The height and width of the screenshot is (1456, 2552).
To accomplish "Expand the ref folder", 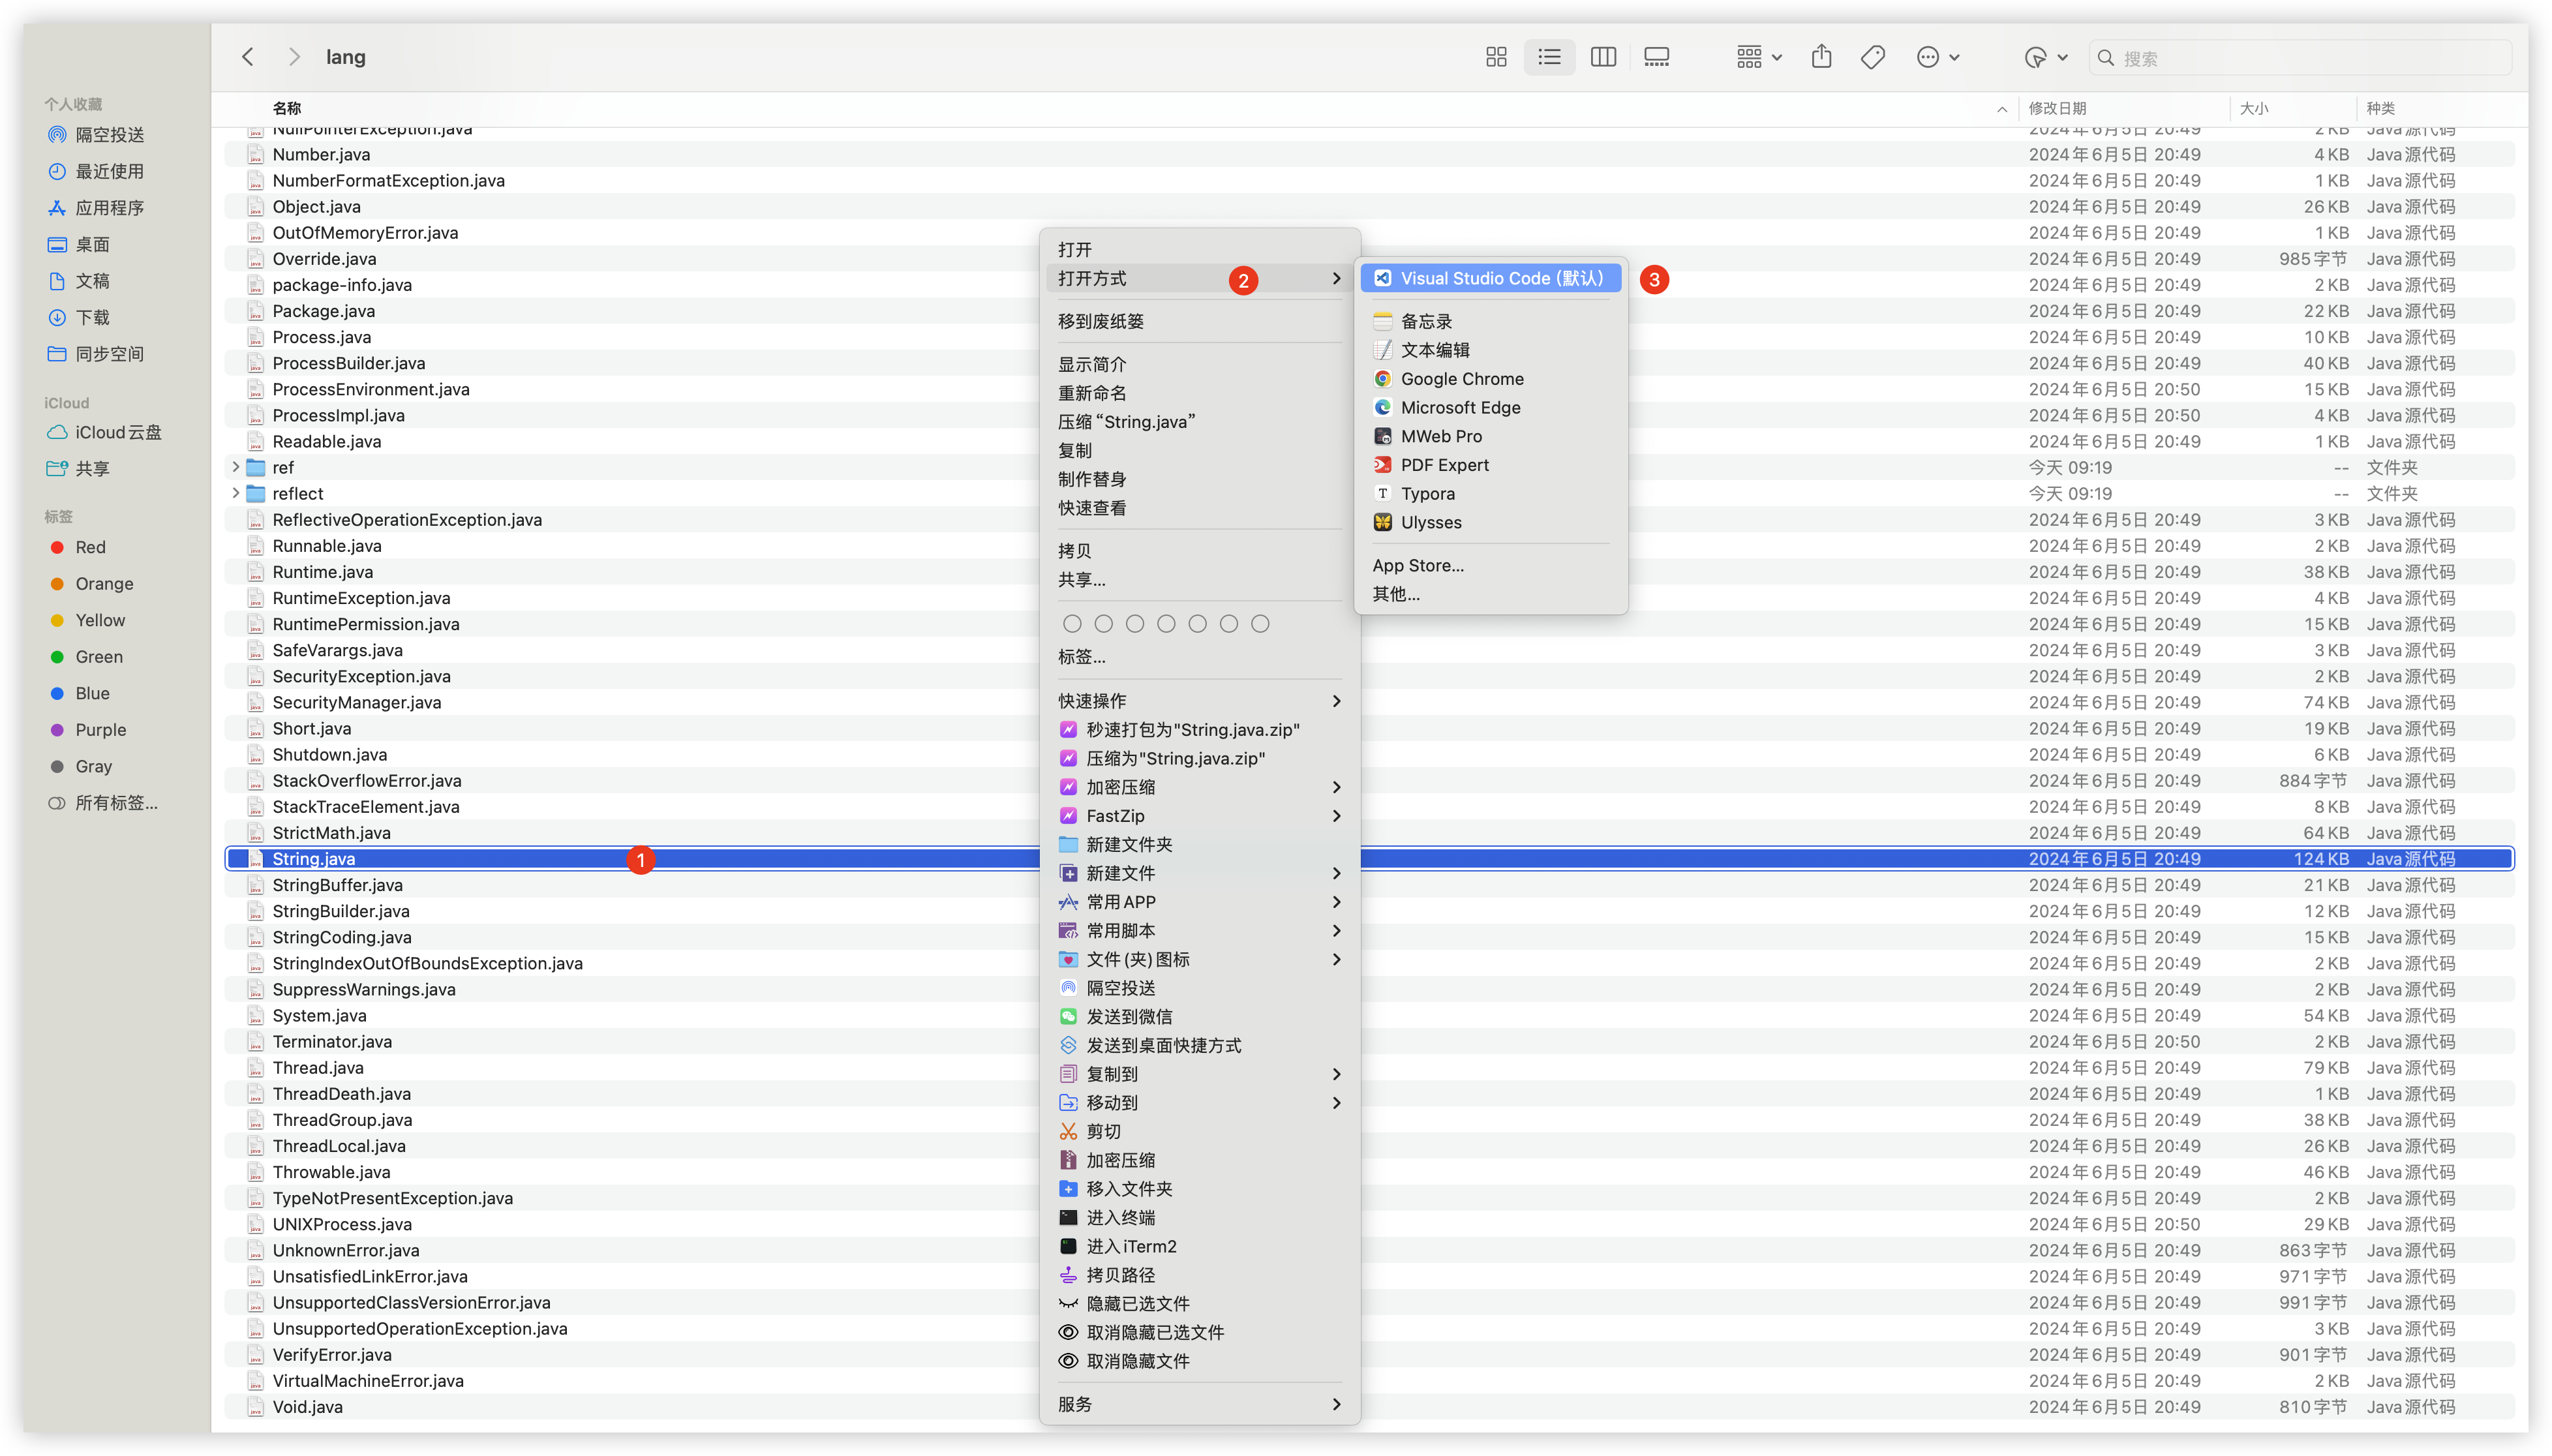I will pos(236,467).
